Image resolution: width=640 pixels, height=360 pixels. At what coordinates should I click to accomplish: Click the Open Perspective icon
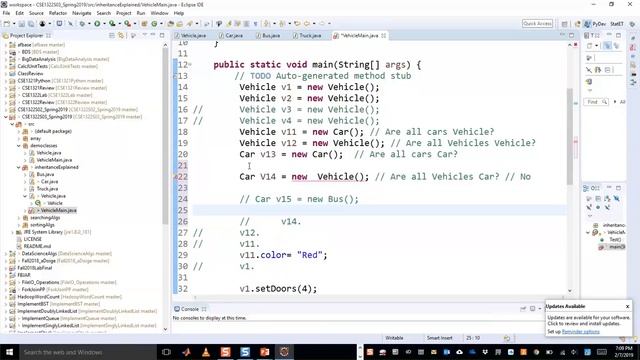[564, 24]
